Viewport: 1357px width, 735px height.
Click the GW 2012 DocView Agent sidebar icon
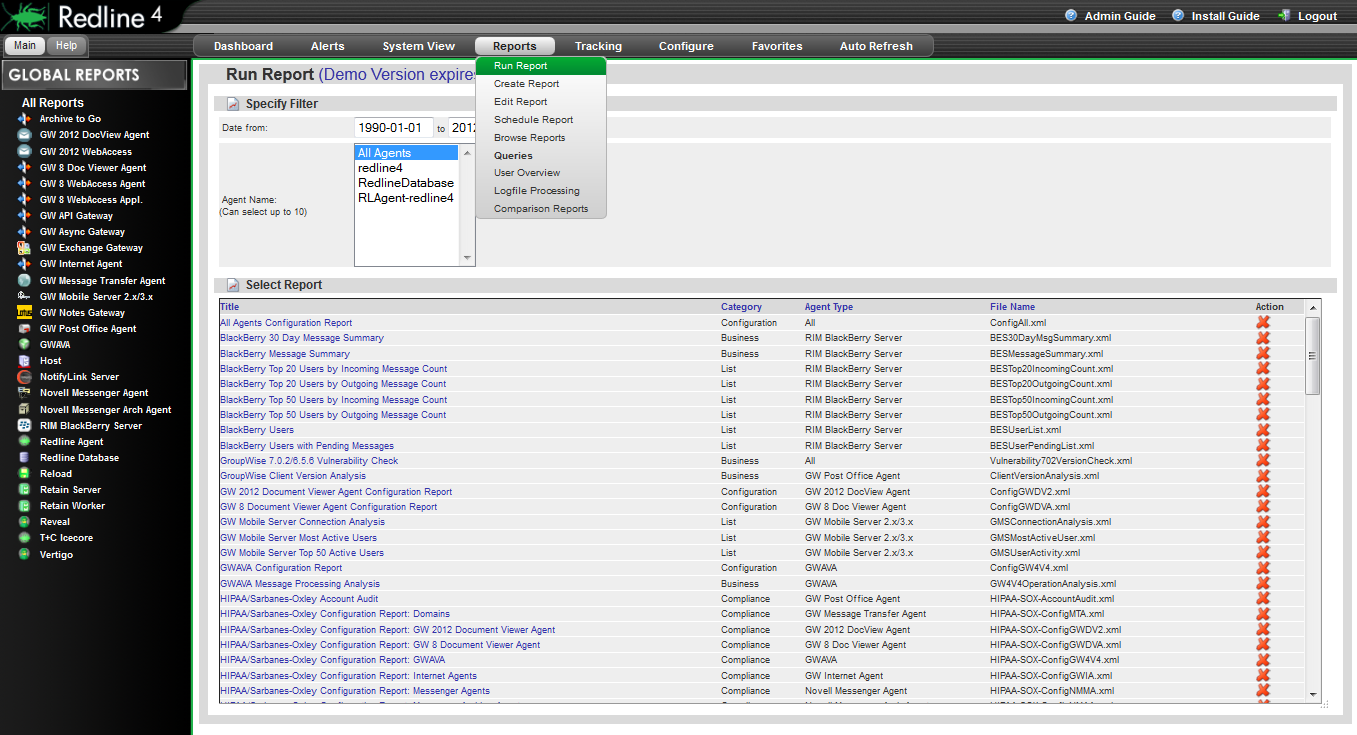point(24,135)
